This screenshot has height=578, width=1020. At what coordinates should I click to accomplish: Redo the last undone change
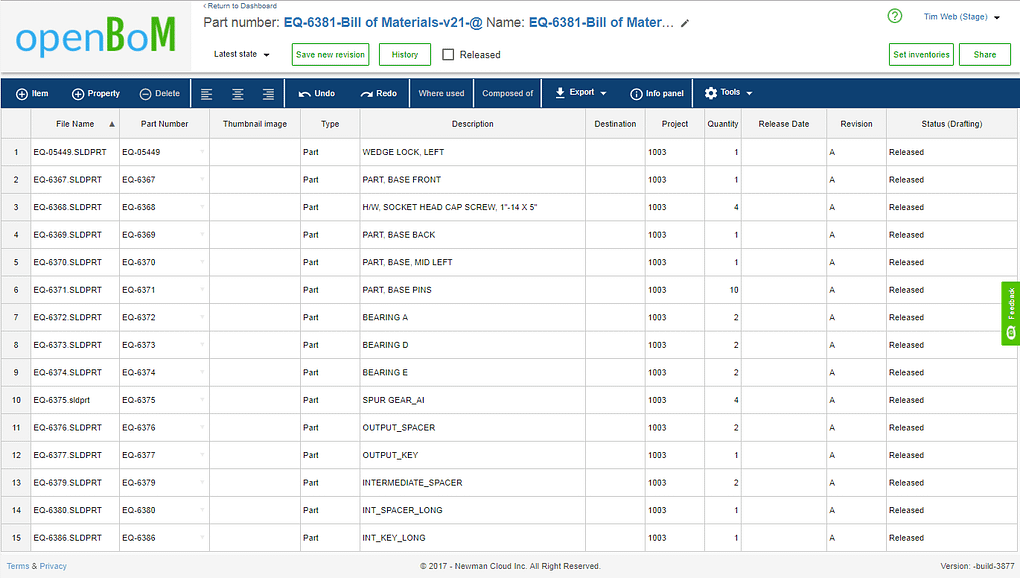tap(379, 94)
